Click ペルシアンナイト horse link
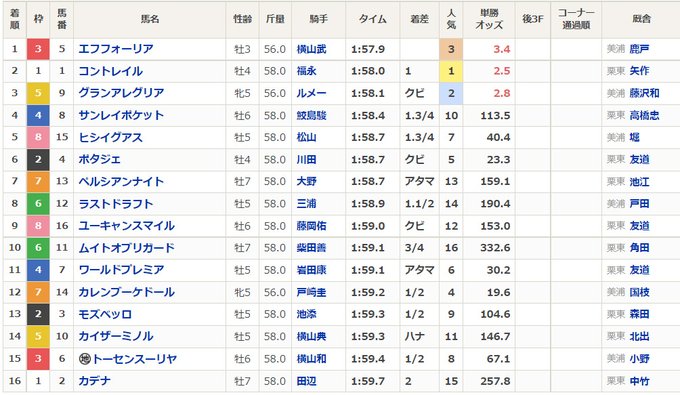The height and width of the screenshot is (395, 680). click(x=121, y=182)
